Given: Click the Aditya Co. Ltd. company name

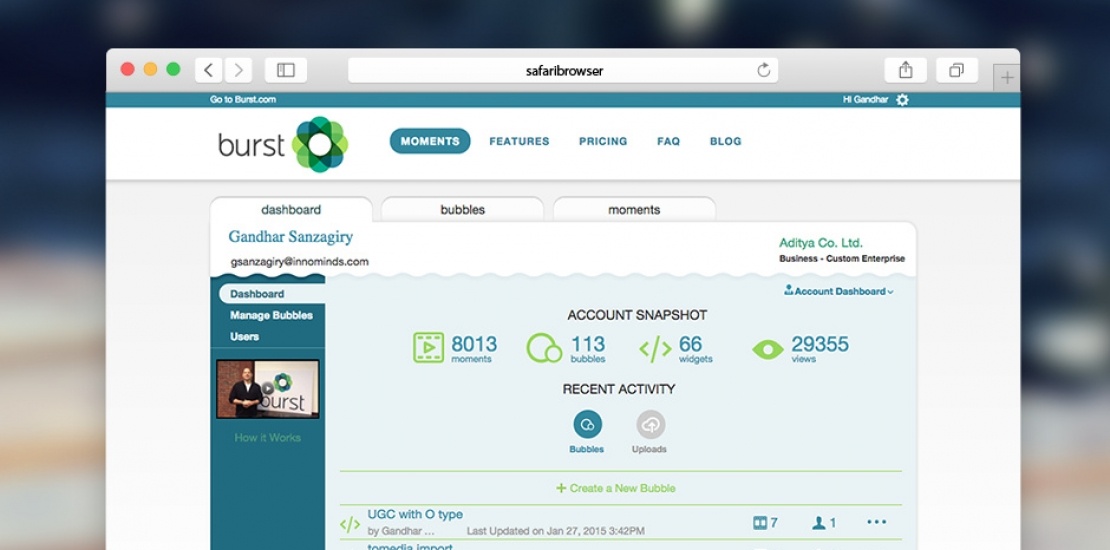Looking at the screenshot, I should [820, 243].
